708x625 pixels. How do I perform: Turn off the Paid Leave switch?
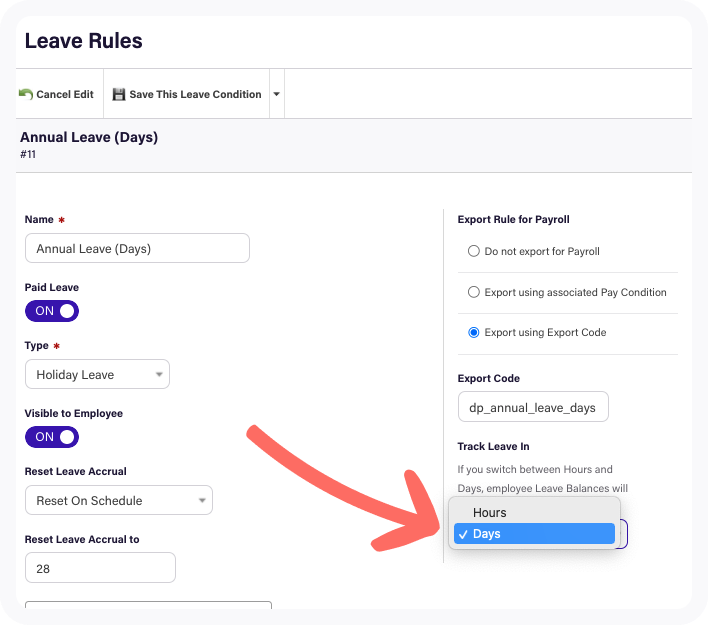click(52, 311)
